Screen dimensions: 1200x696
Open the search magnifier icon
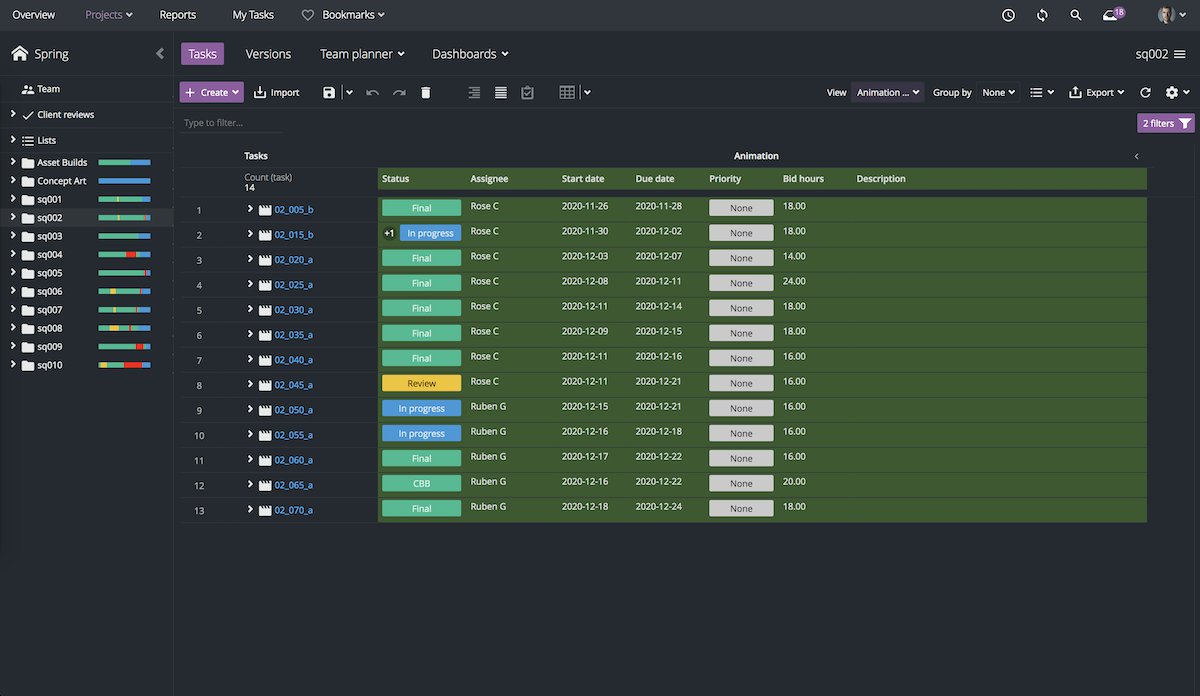(1076, 15)
